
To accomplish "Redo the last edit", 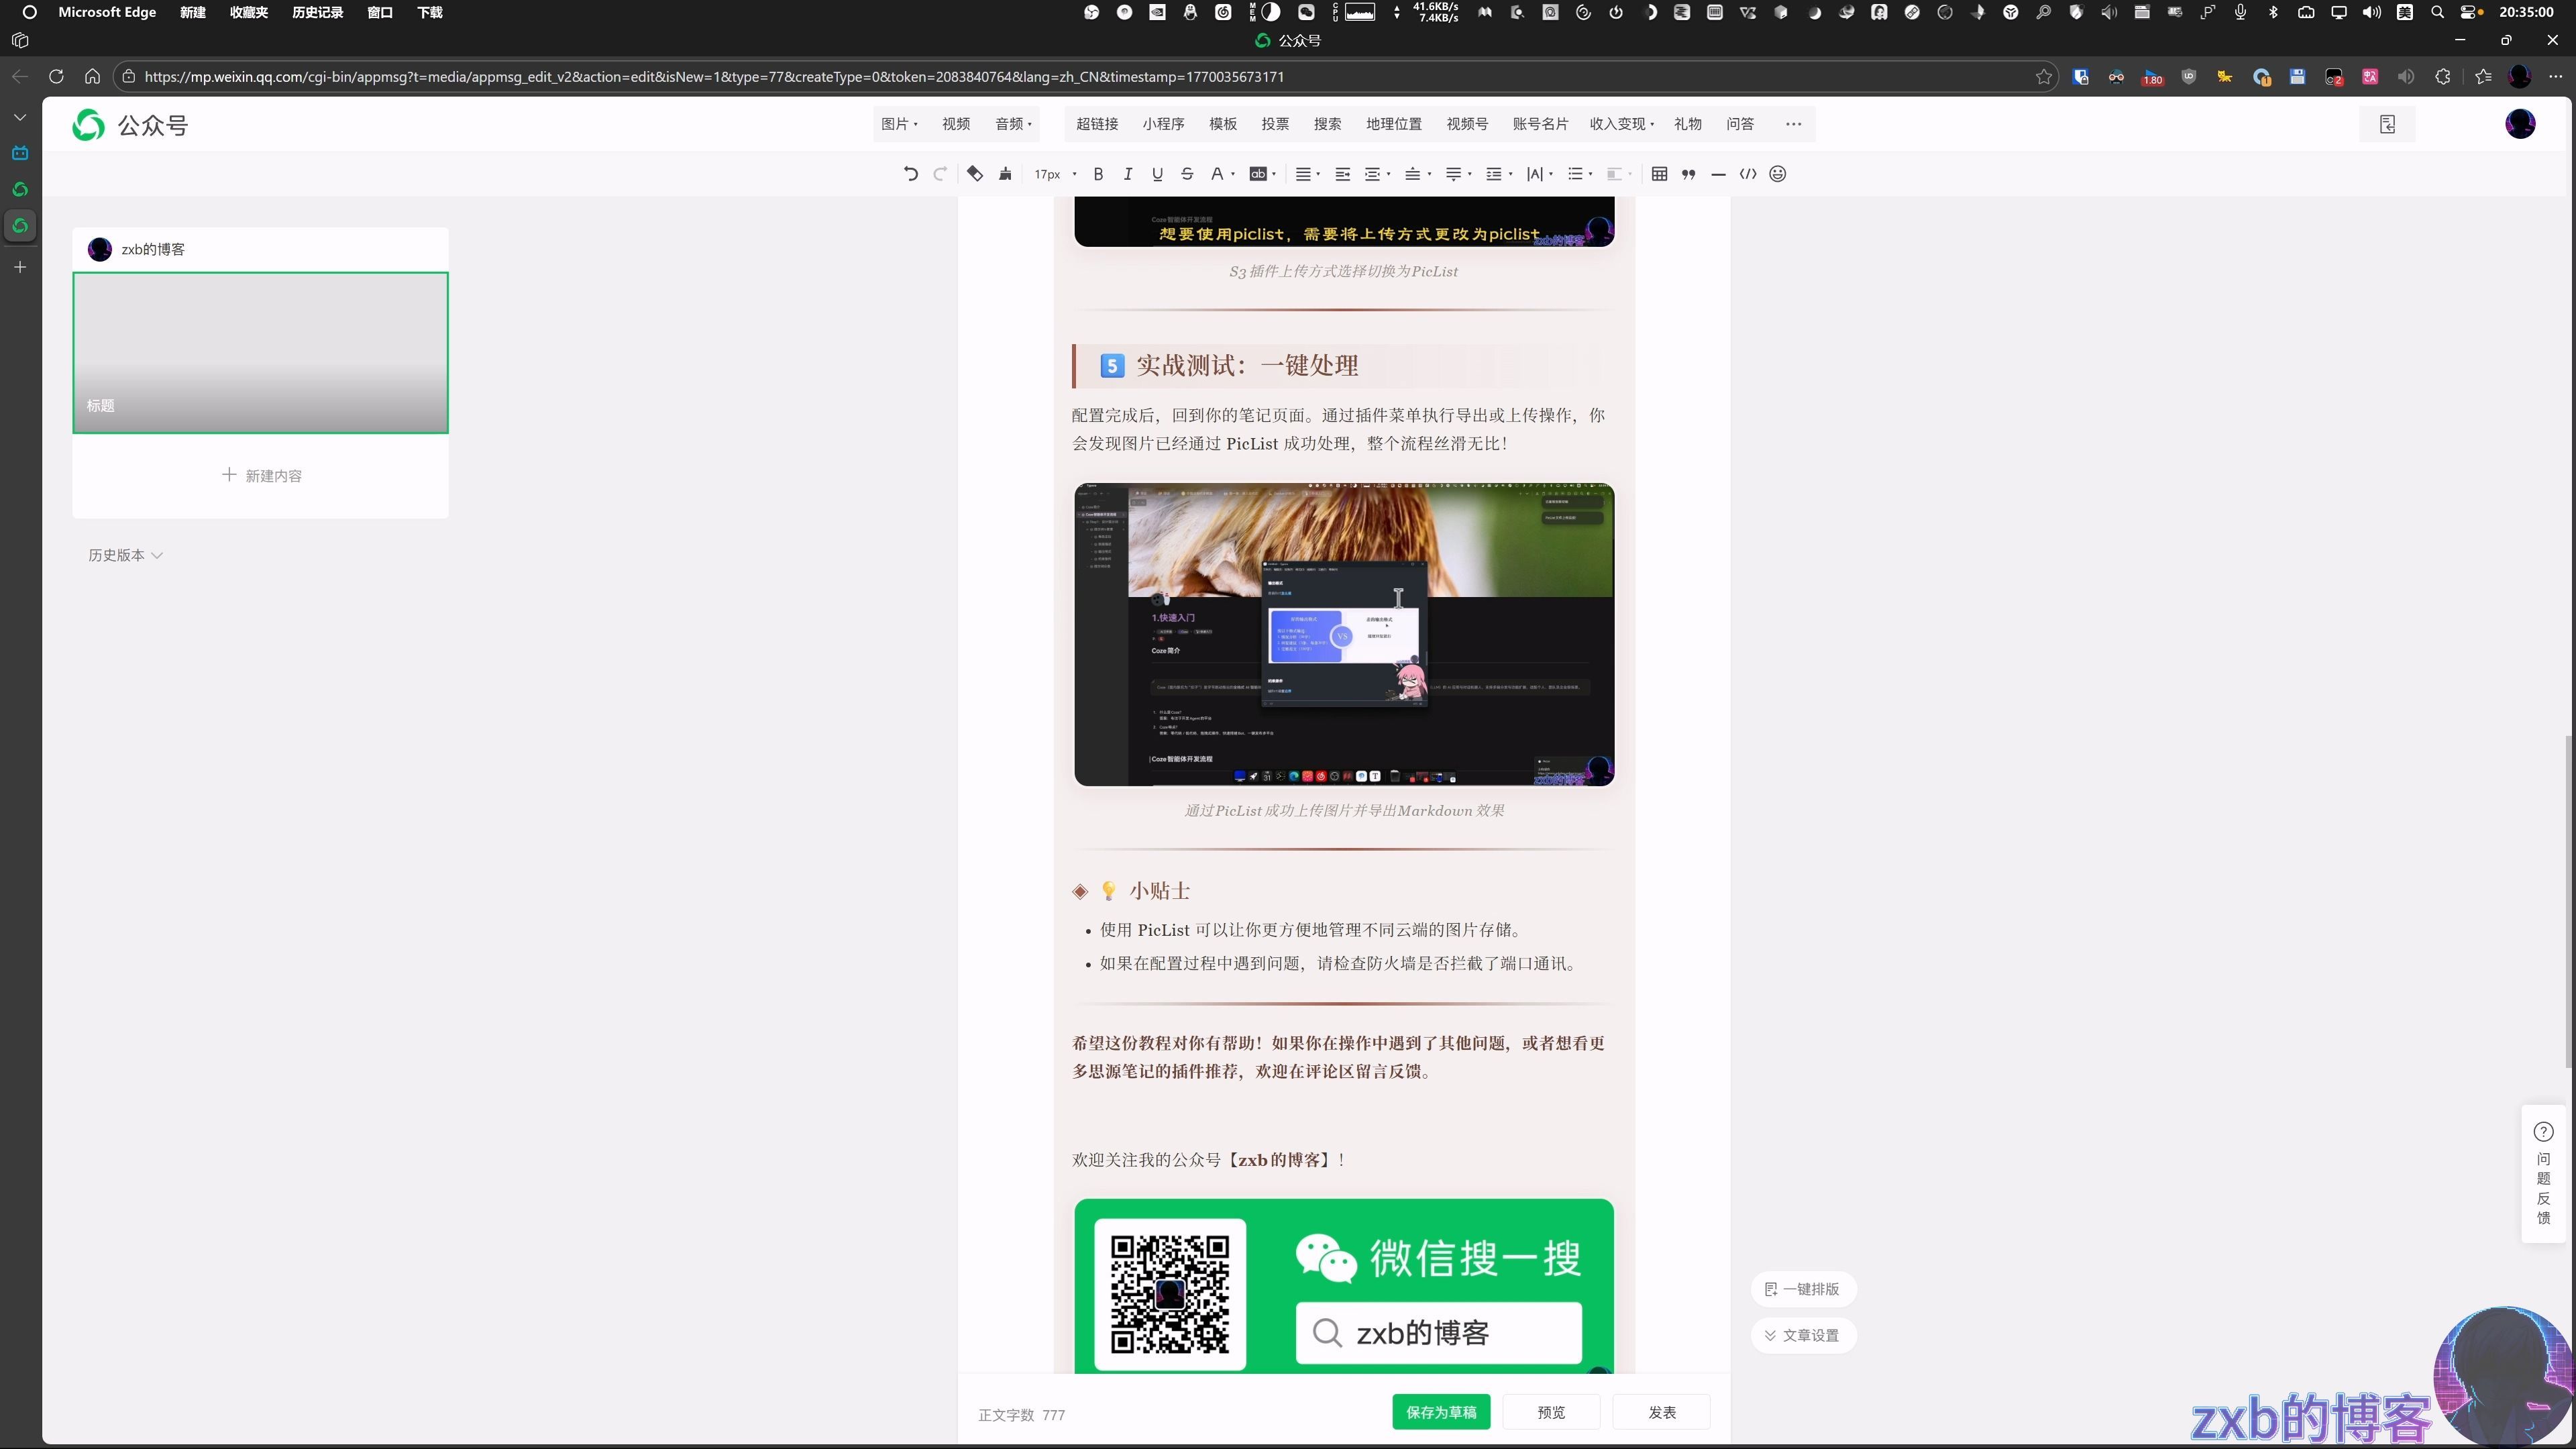I will (x=940, y=173).
